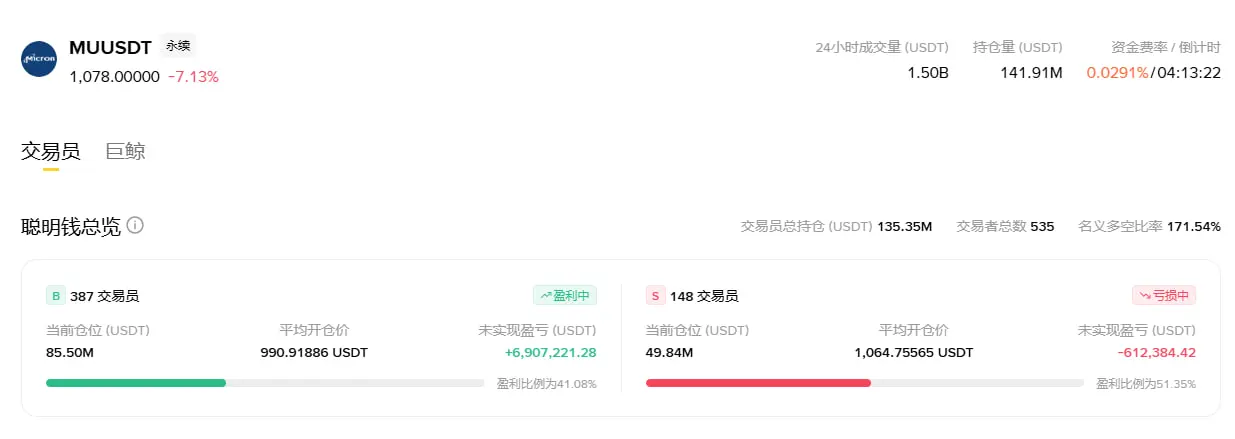Click the Micron coin logo icon

tap(39, 59)
